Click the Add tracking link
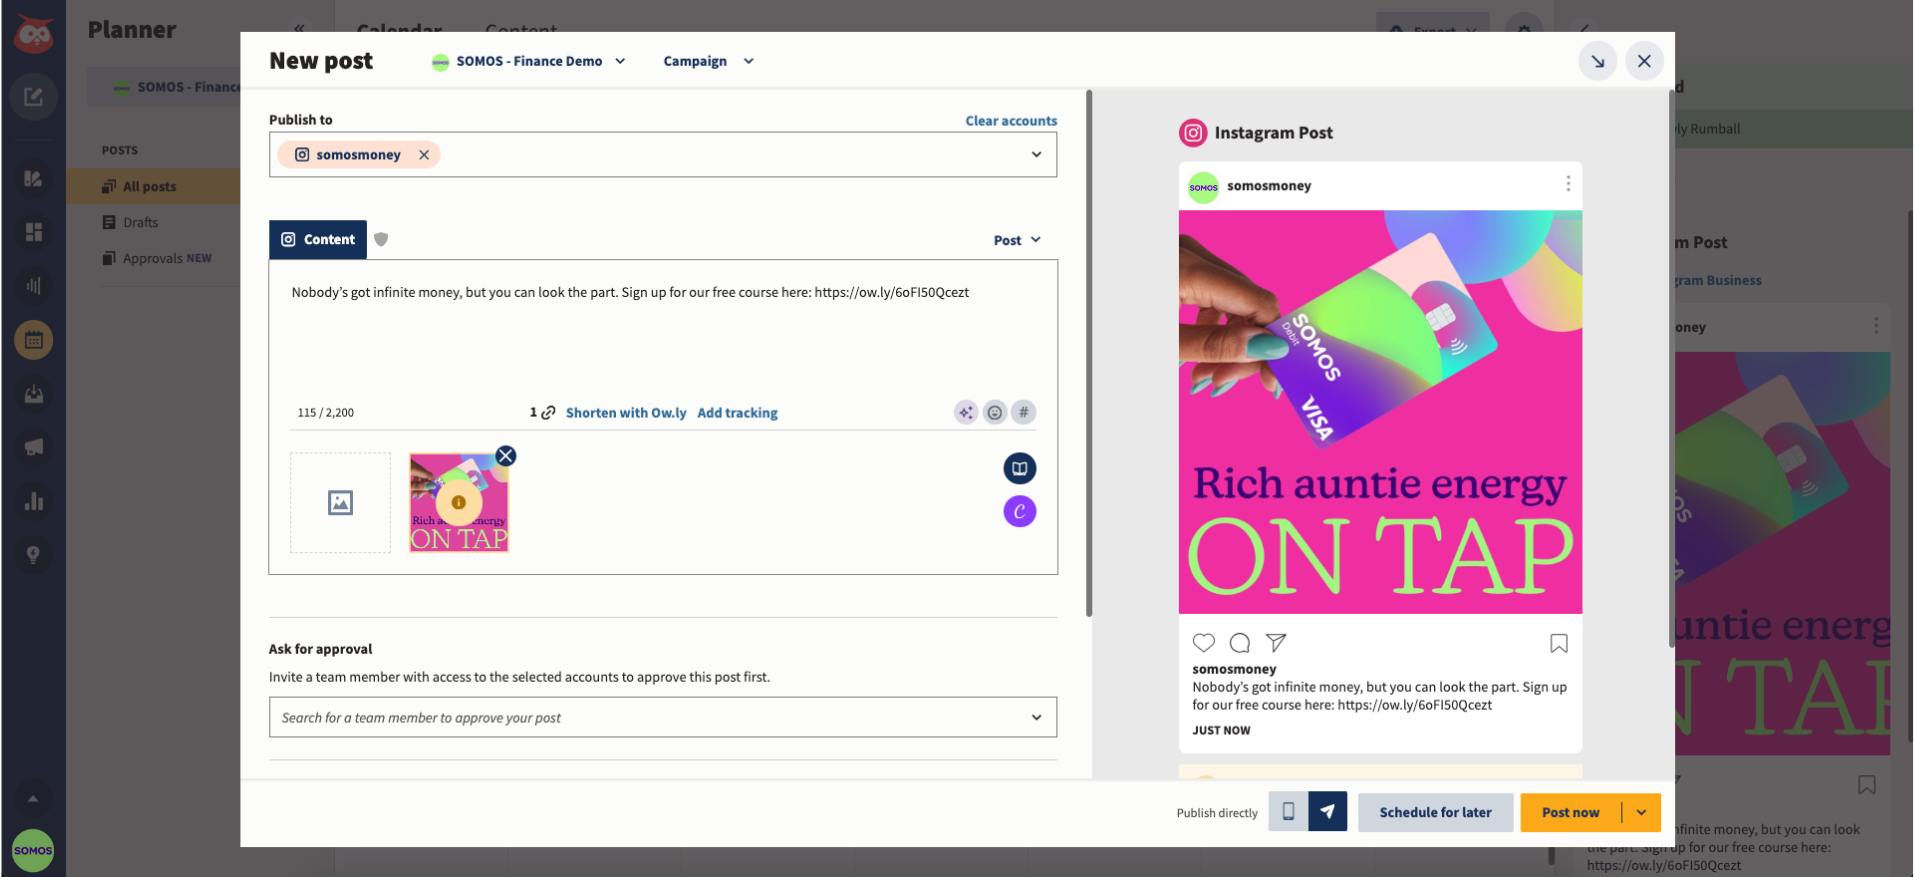Screen dimensions: 1915x877 737,412
